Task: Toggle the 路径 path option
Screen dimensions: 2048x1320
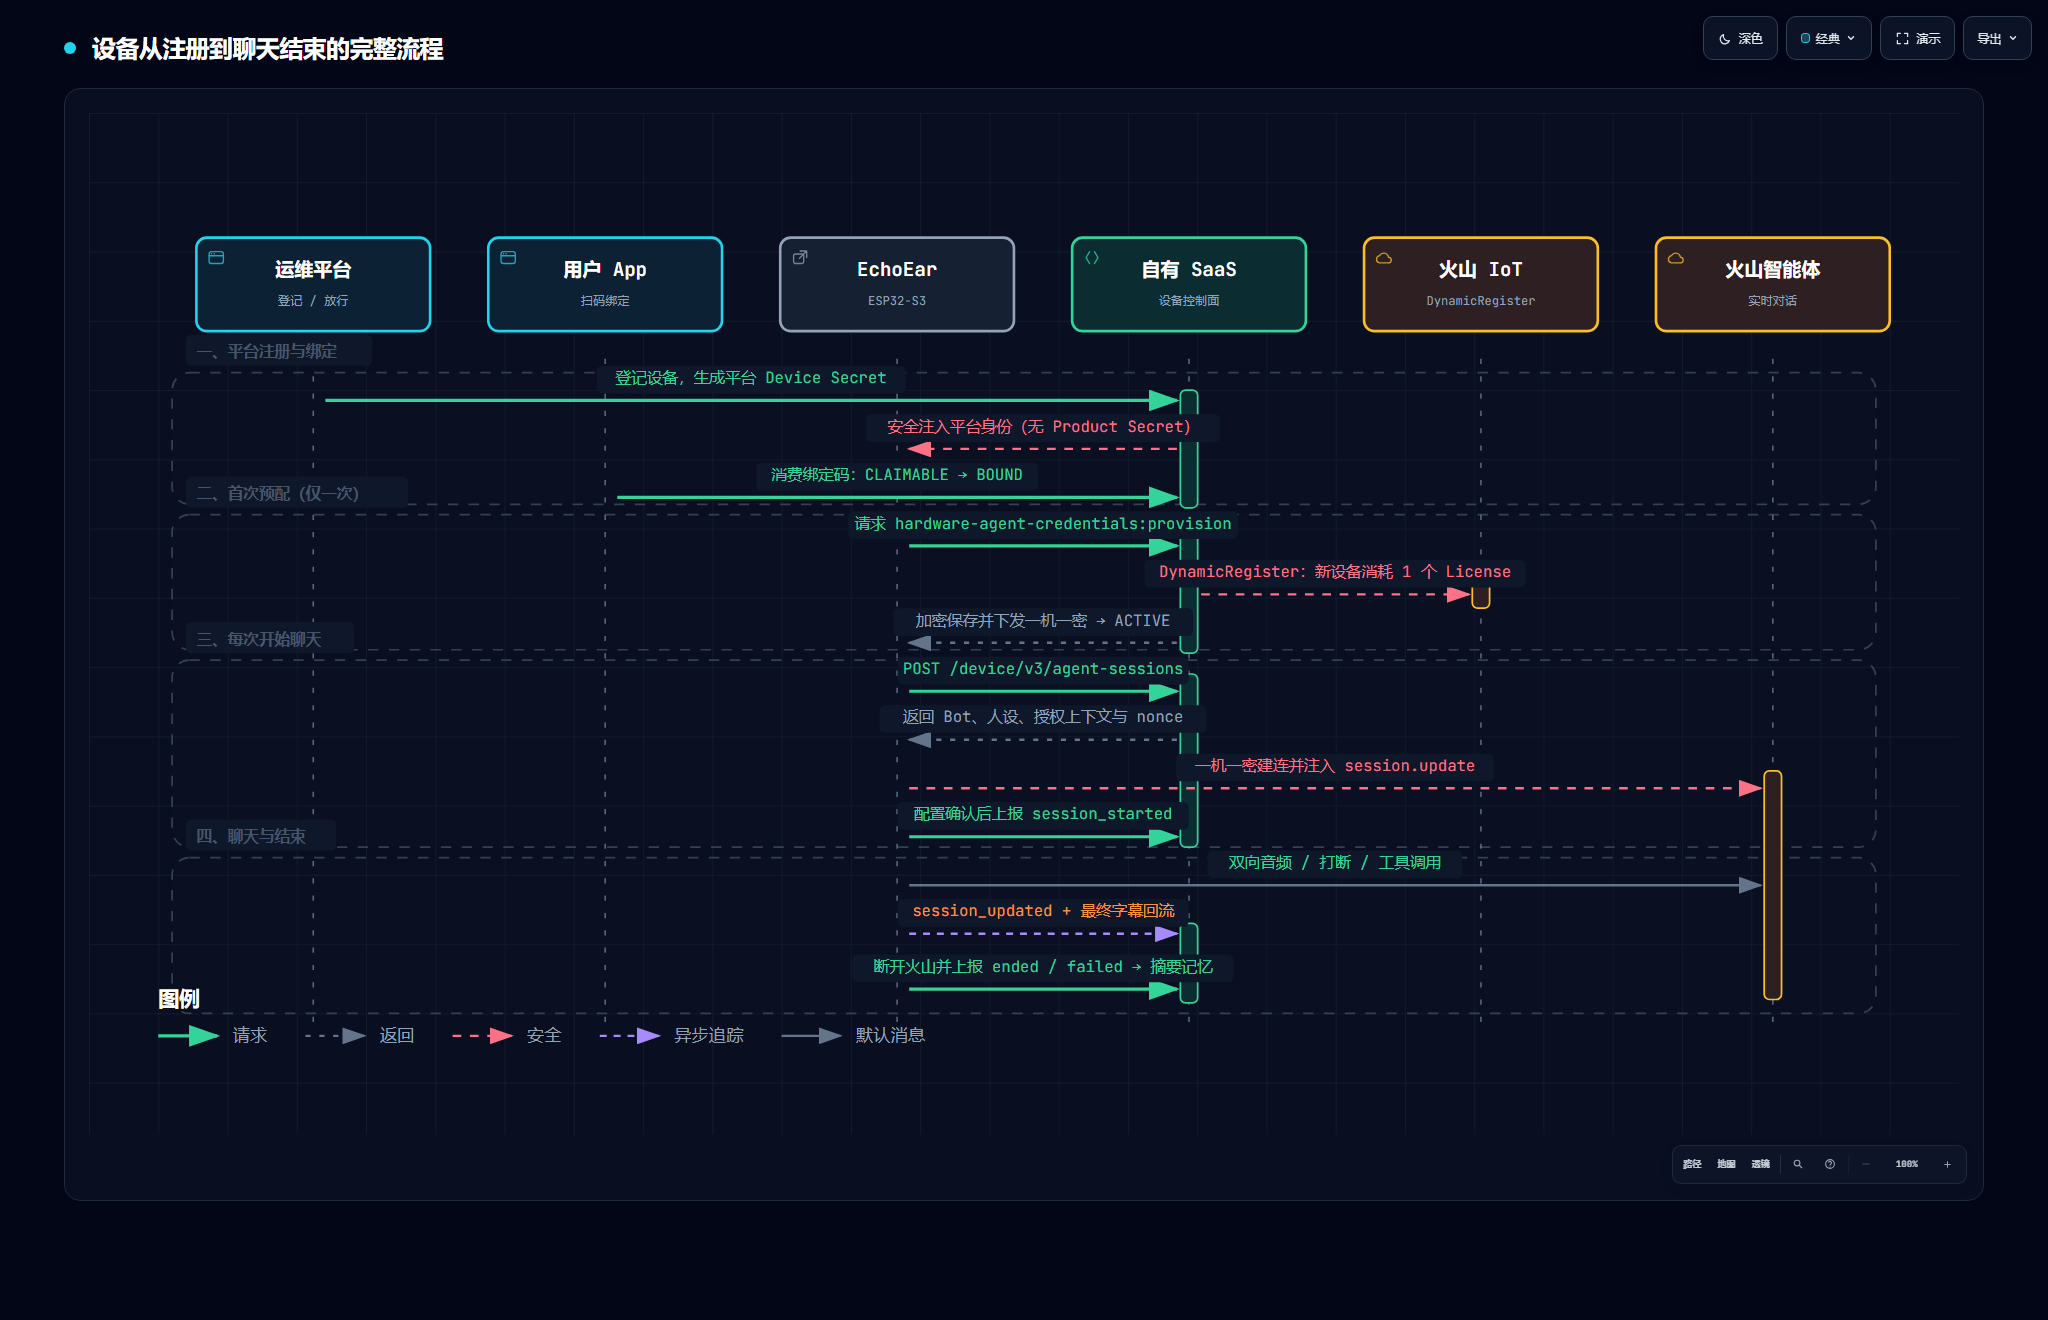Action: pos(1692,1164)
